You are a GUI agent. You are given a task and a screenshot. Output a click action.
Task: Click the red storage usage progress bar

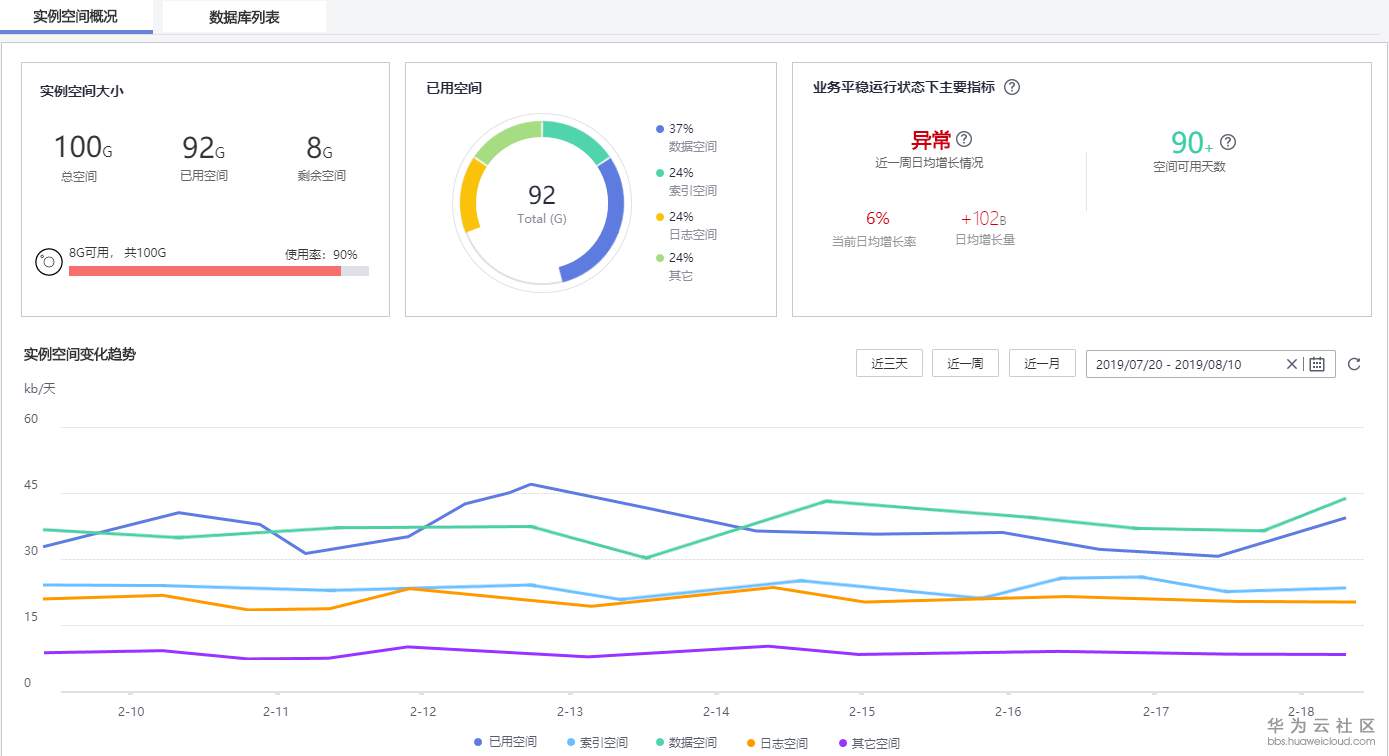point(204,271)
